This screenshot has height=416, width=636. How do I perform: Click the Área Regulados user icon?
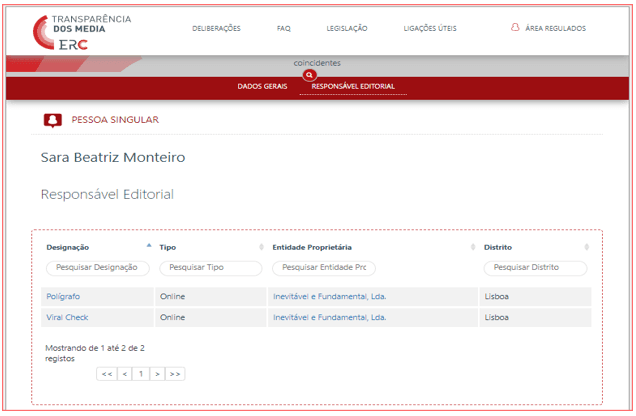515,28
